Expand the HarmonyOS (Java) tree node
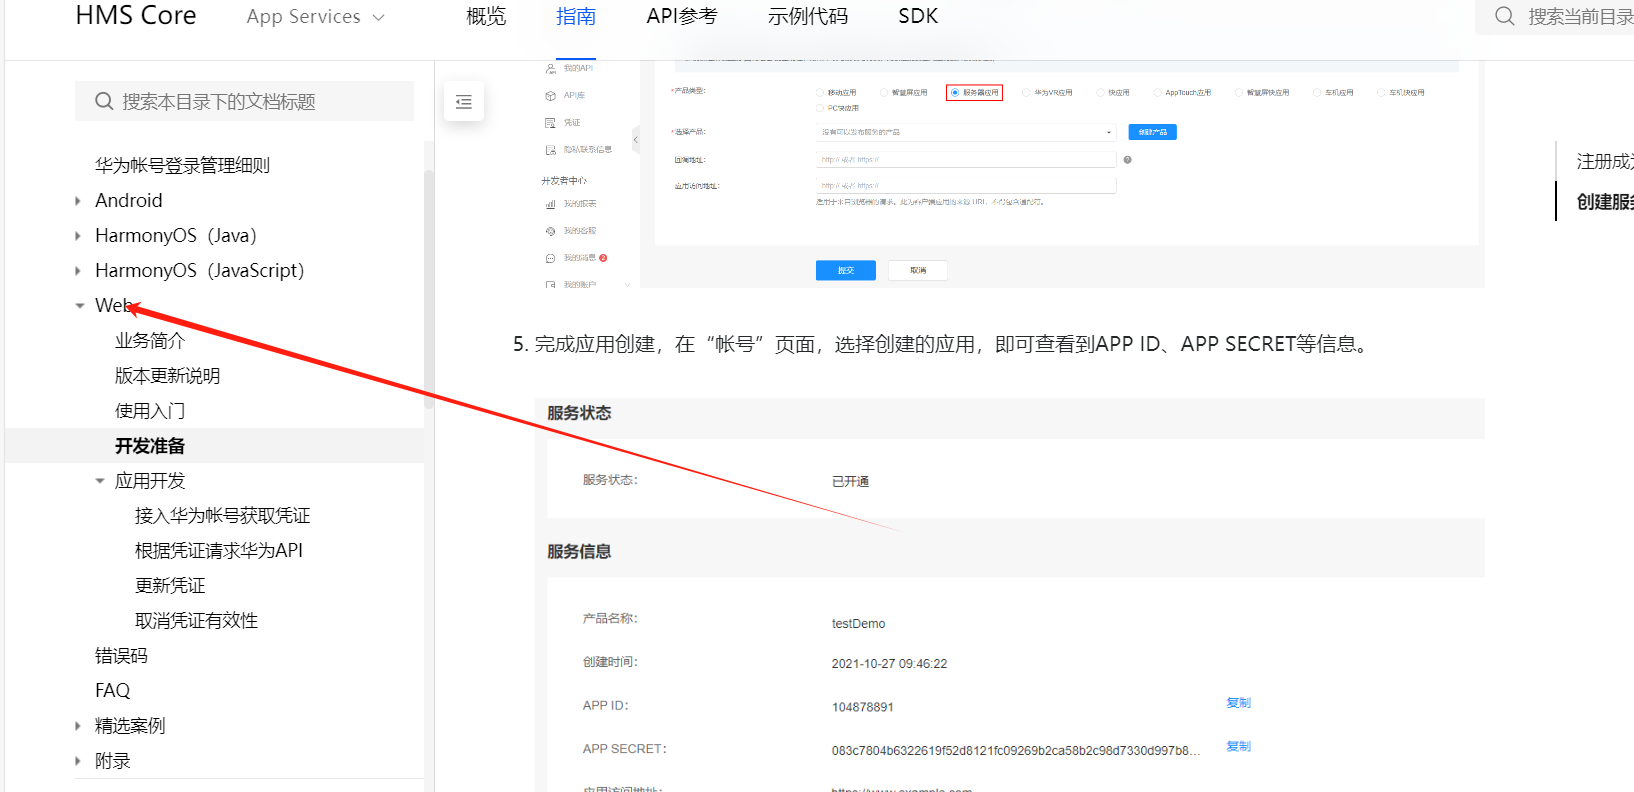Image resolution: width=1634 pixels, height=792 pixels. tap(78, 236)
